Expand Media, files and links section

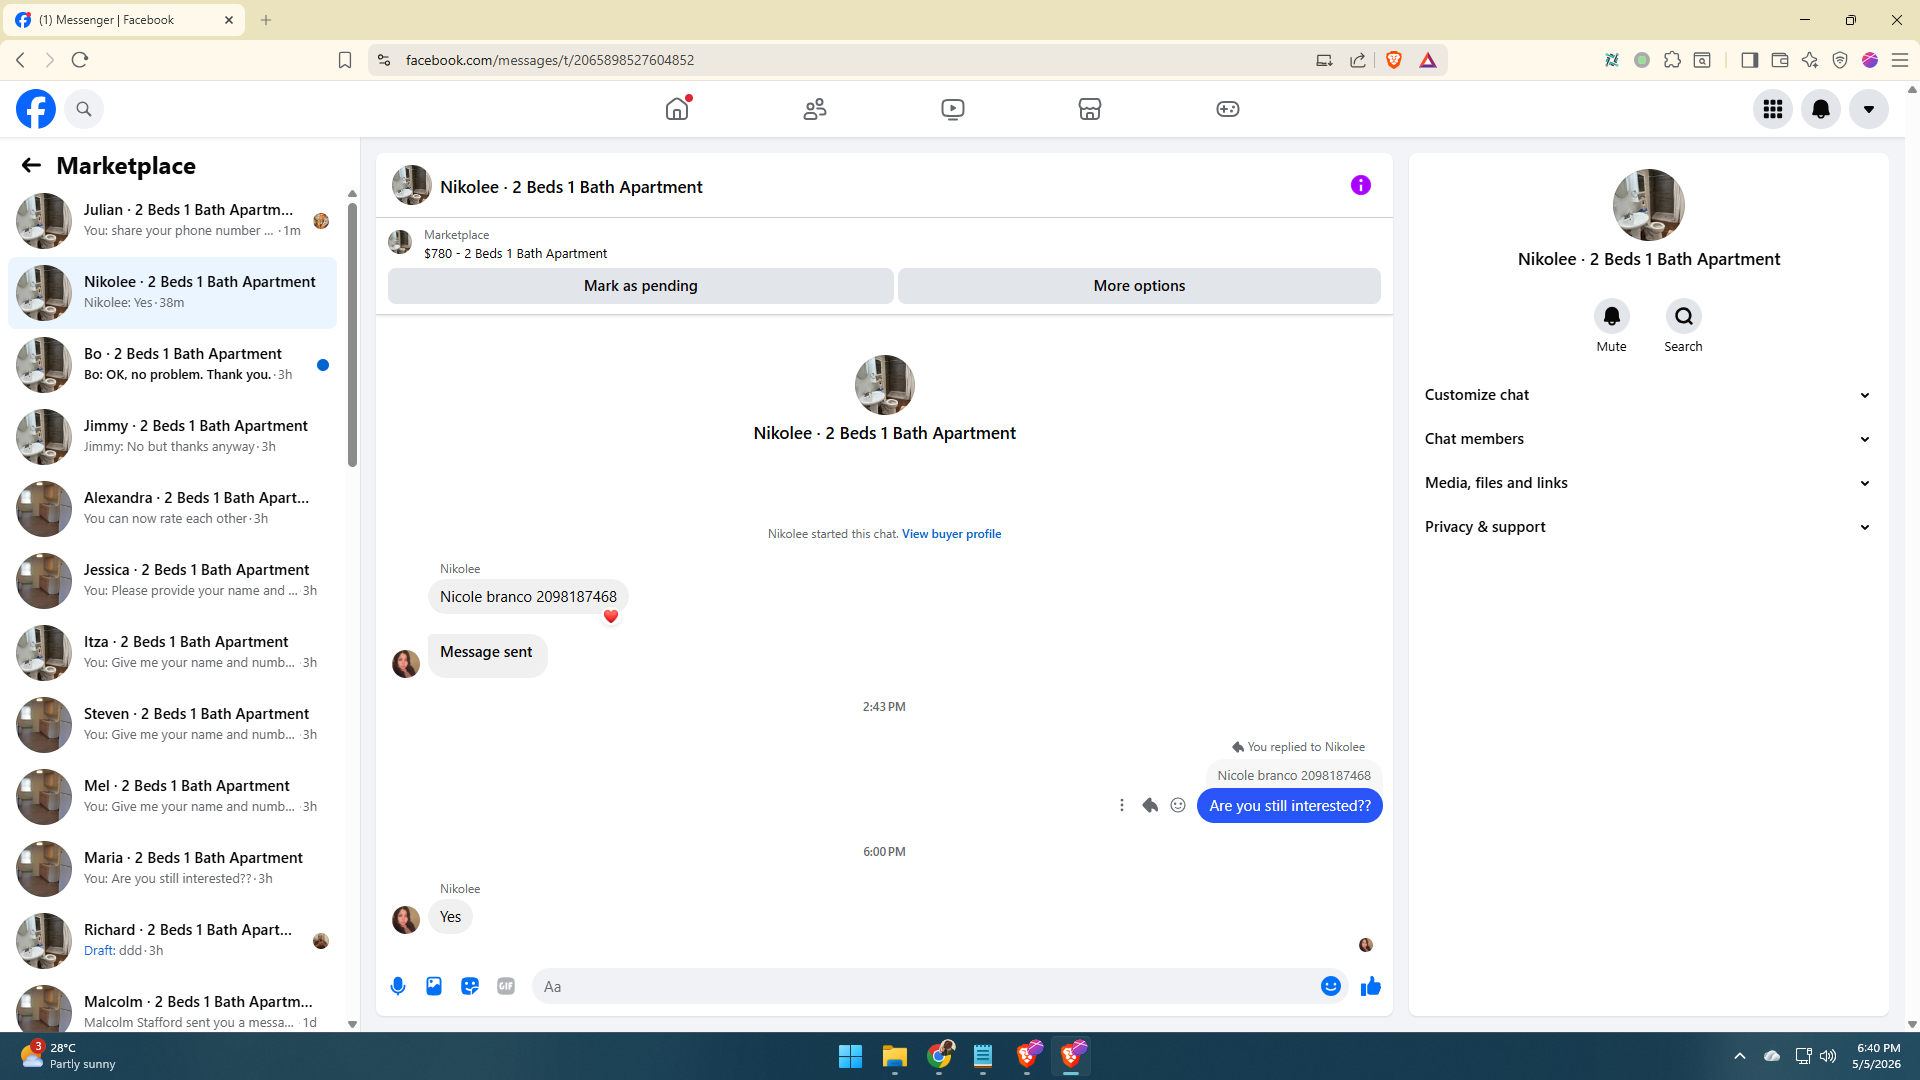[1648, 483]
